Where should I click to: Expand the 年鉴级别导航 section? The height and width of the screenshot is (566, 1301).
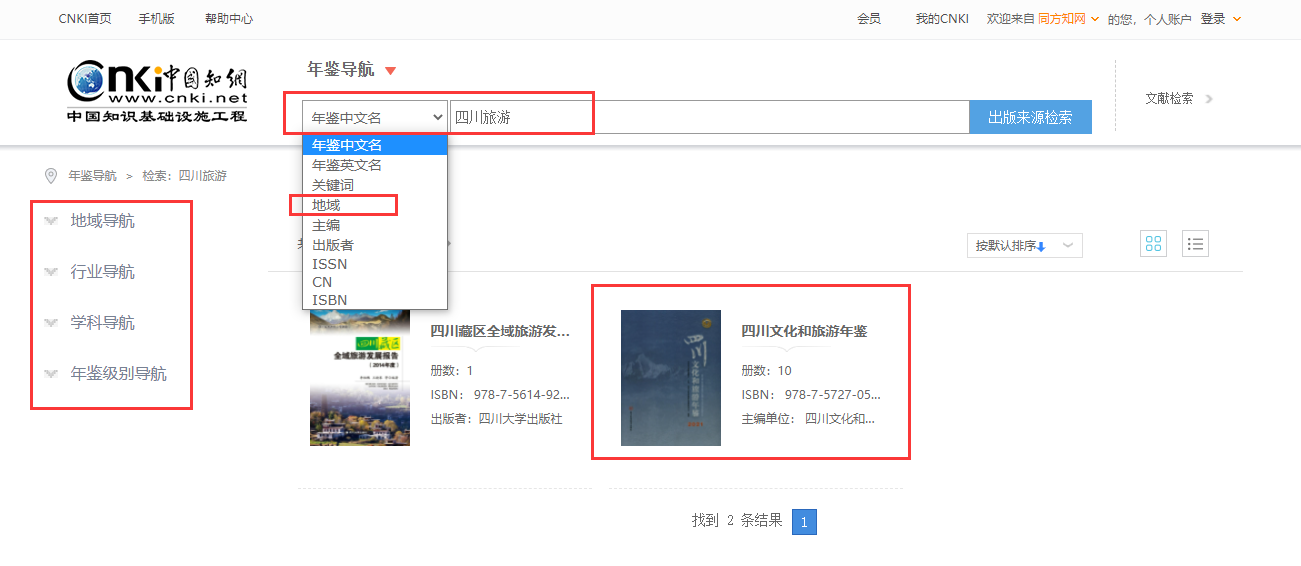point(51,374)
